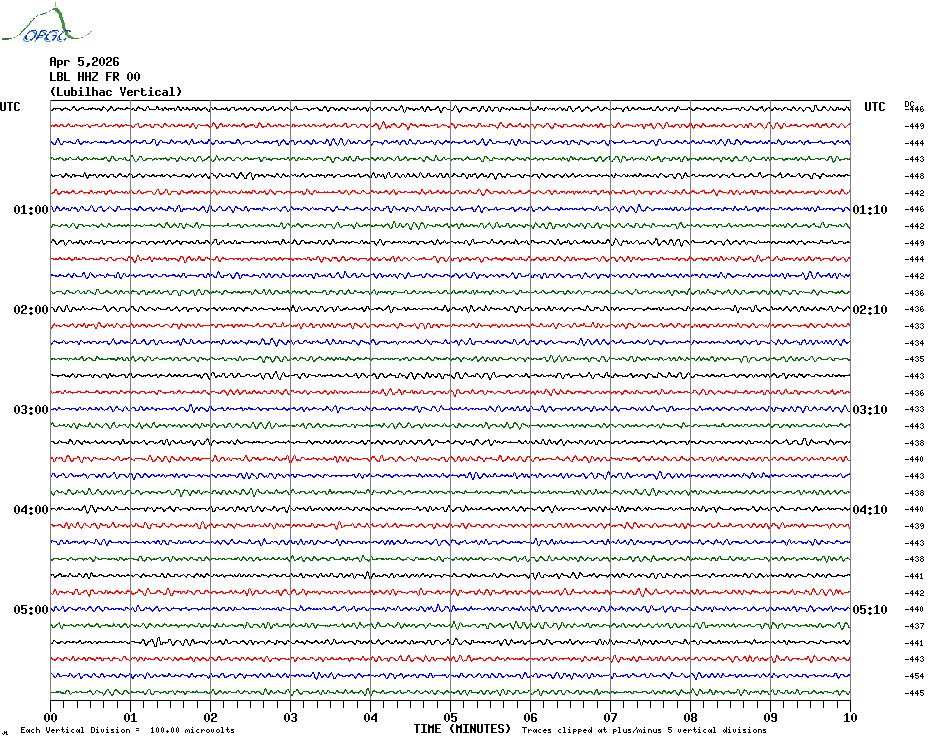Click minute tick 05 on bottom axis
The height and width of the screenshot is (744, 930).
coord(450,717)
